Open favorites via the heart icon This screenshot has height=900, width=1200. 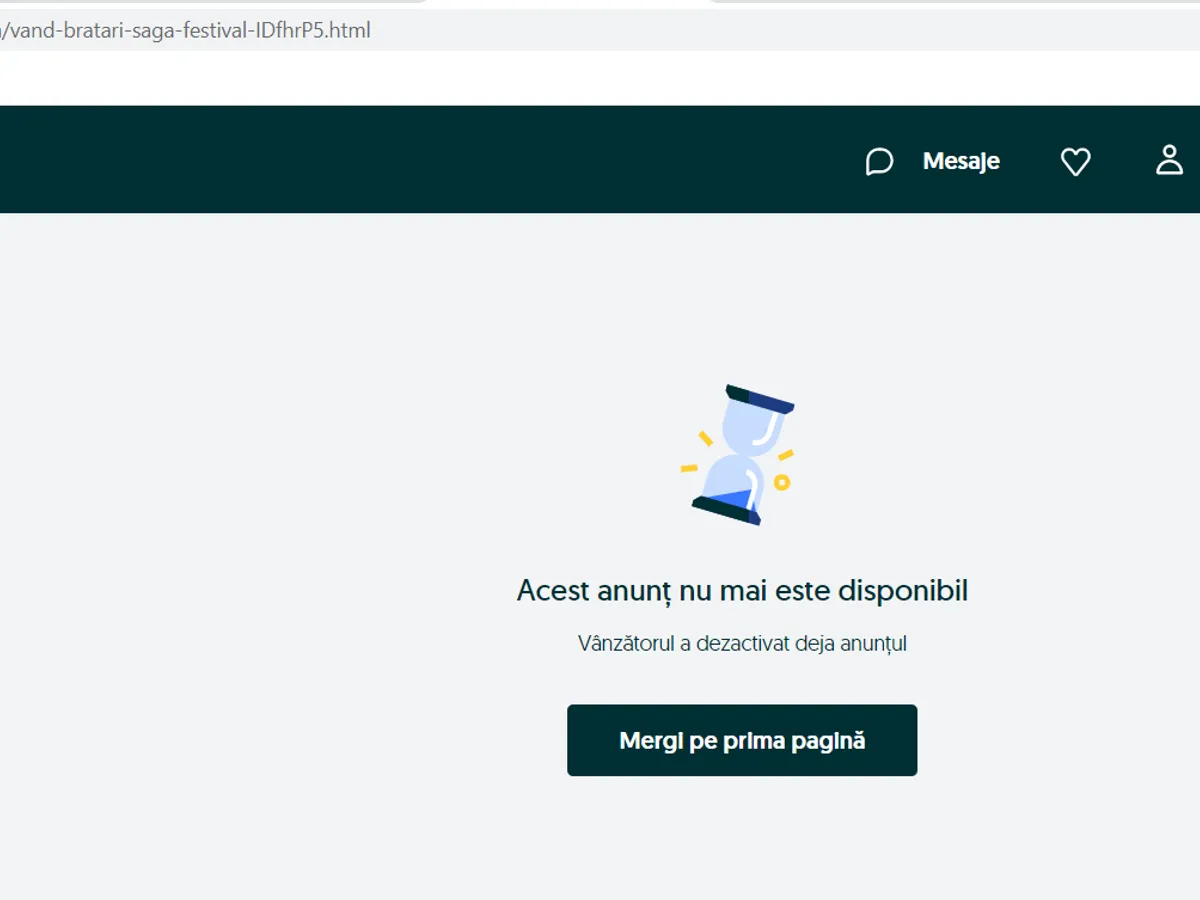1075,161
